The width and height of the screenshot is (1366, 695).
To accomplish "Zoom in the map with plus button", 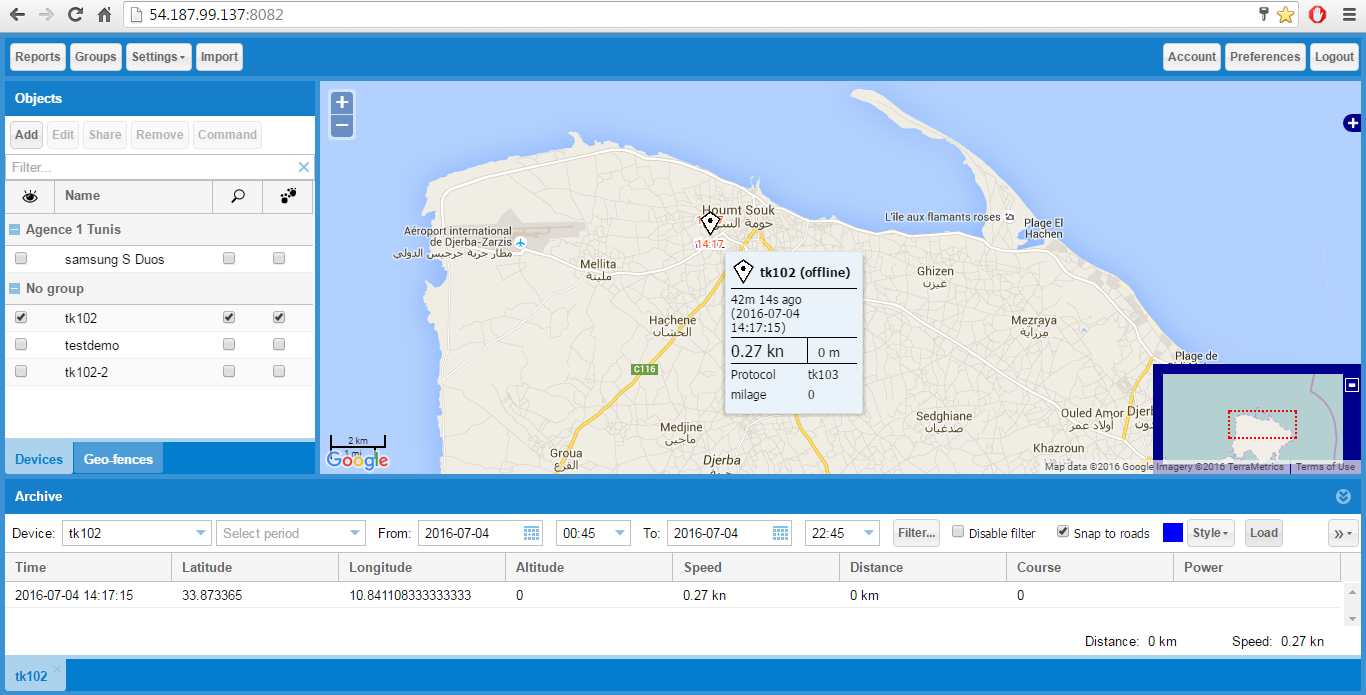I will pyautogui.click(x=342, y=102).
